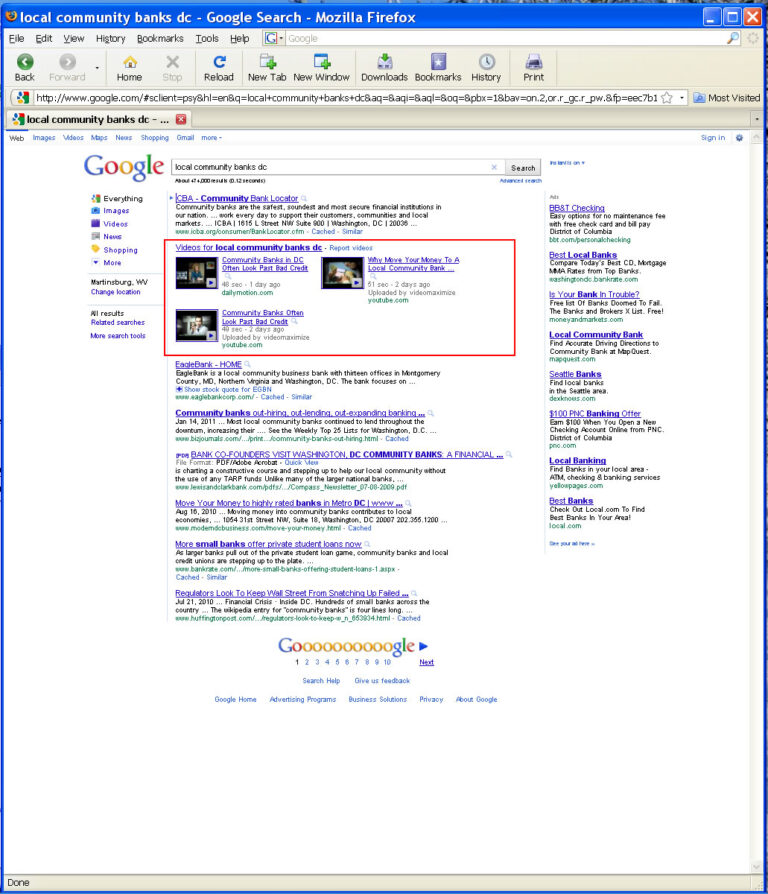Click the Reload toolbar icon
The width and height of the screenshot is (768, 894).
click(x=219, y=62)
